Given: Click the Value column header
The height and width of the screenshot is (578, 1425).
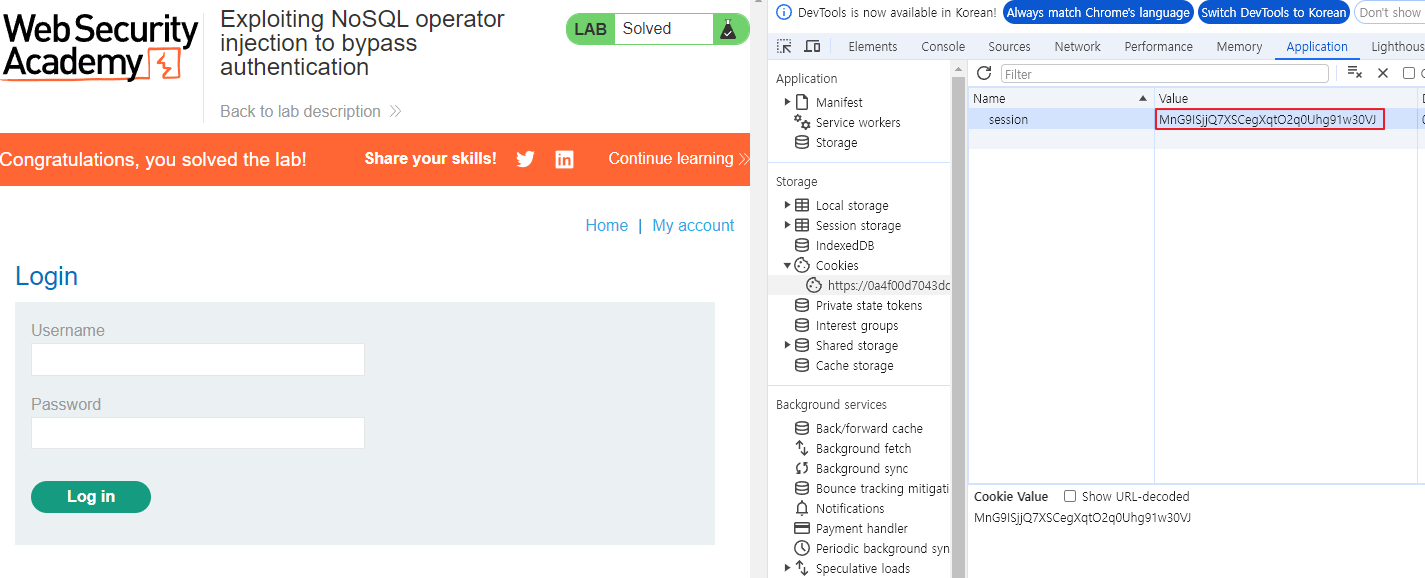Looking at the screenshot, I should (x=1286, y=98).
